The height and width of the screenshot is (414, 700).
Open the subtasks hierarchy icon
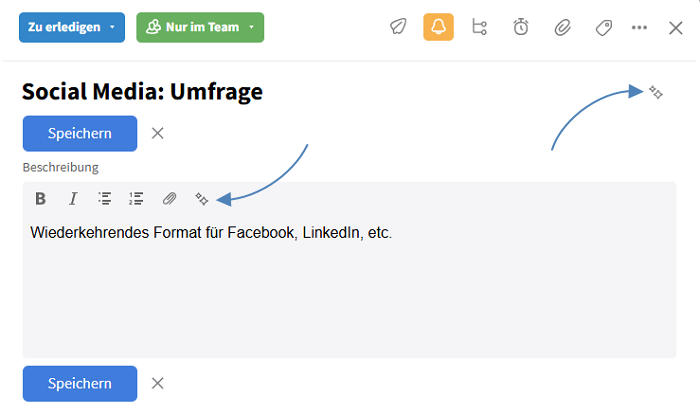[x=479, y=28]
